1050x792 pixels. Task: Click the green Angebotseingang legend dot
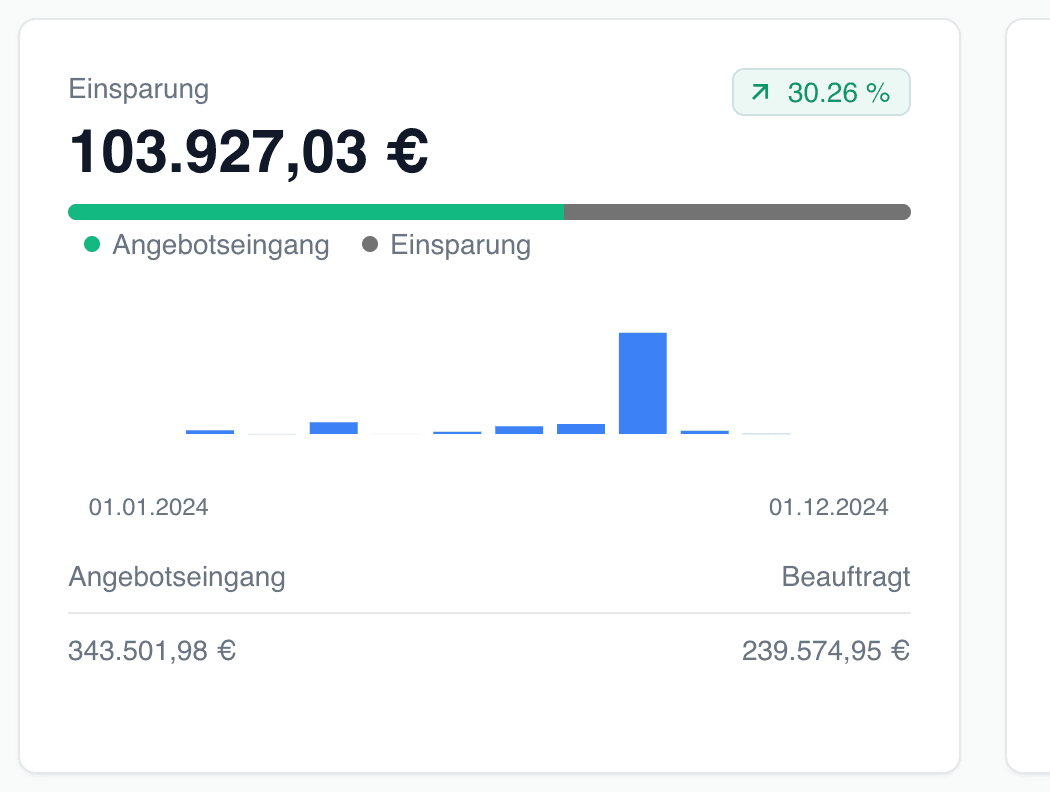(x=92, y=245)
